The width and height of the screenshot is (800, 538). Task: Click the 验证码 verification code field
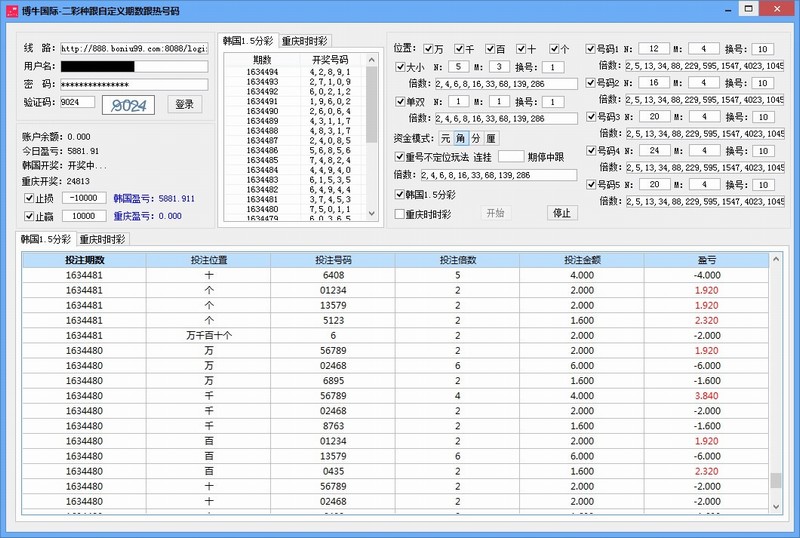point(78,102)
